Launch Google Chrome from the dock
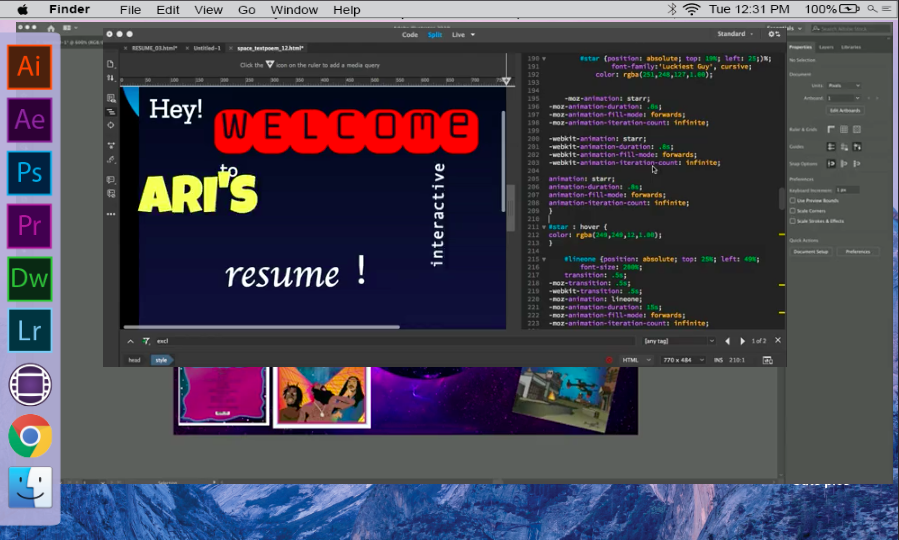Image resolution: width=899 pixels, height=540 pixels. coord(29,436)
